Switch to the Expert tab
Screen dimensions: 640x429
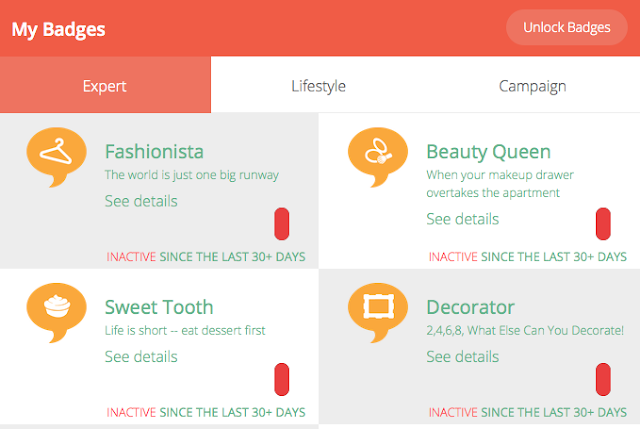[105, 84]
